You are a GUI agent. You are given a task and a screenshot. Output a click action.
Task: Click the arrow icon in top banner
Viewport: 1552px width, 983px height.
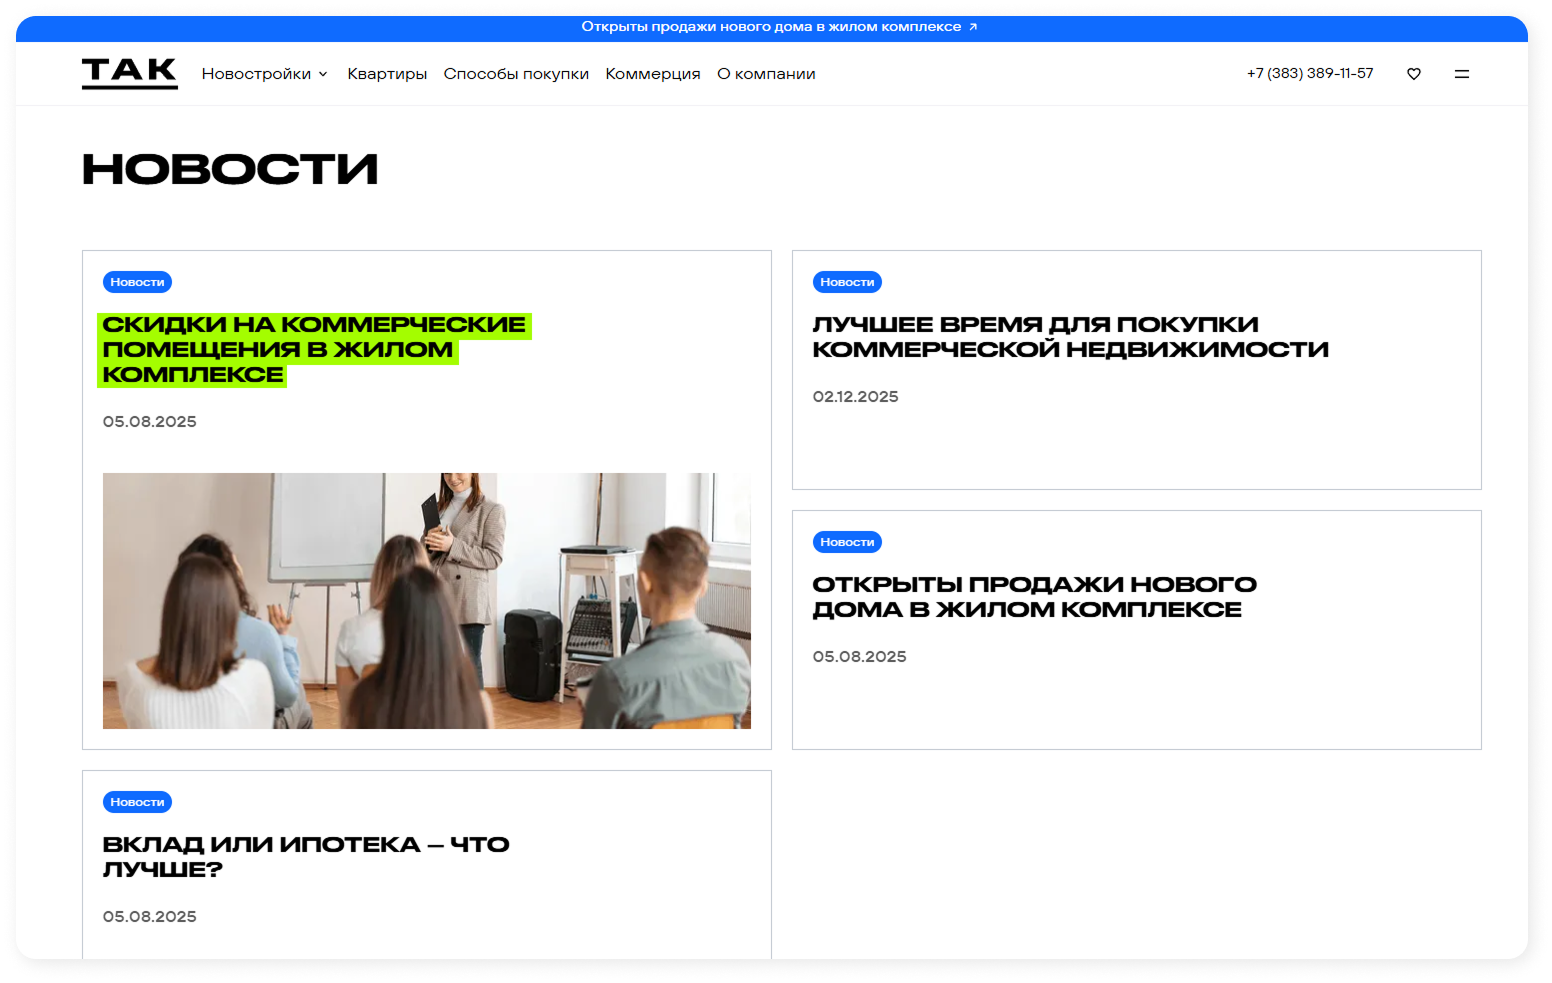click(973, 27)
